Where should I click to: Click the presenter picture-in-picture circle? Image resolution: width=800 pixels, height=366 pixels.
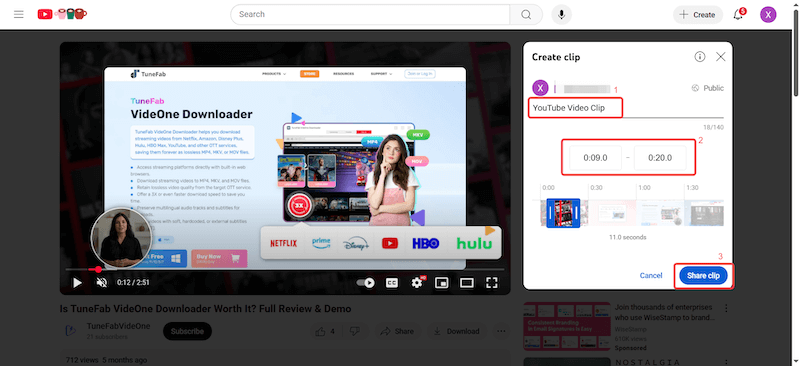tap(121, 238)
